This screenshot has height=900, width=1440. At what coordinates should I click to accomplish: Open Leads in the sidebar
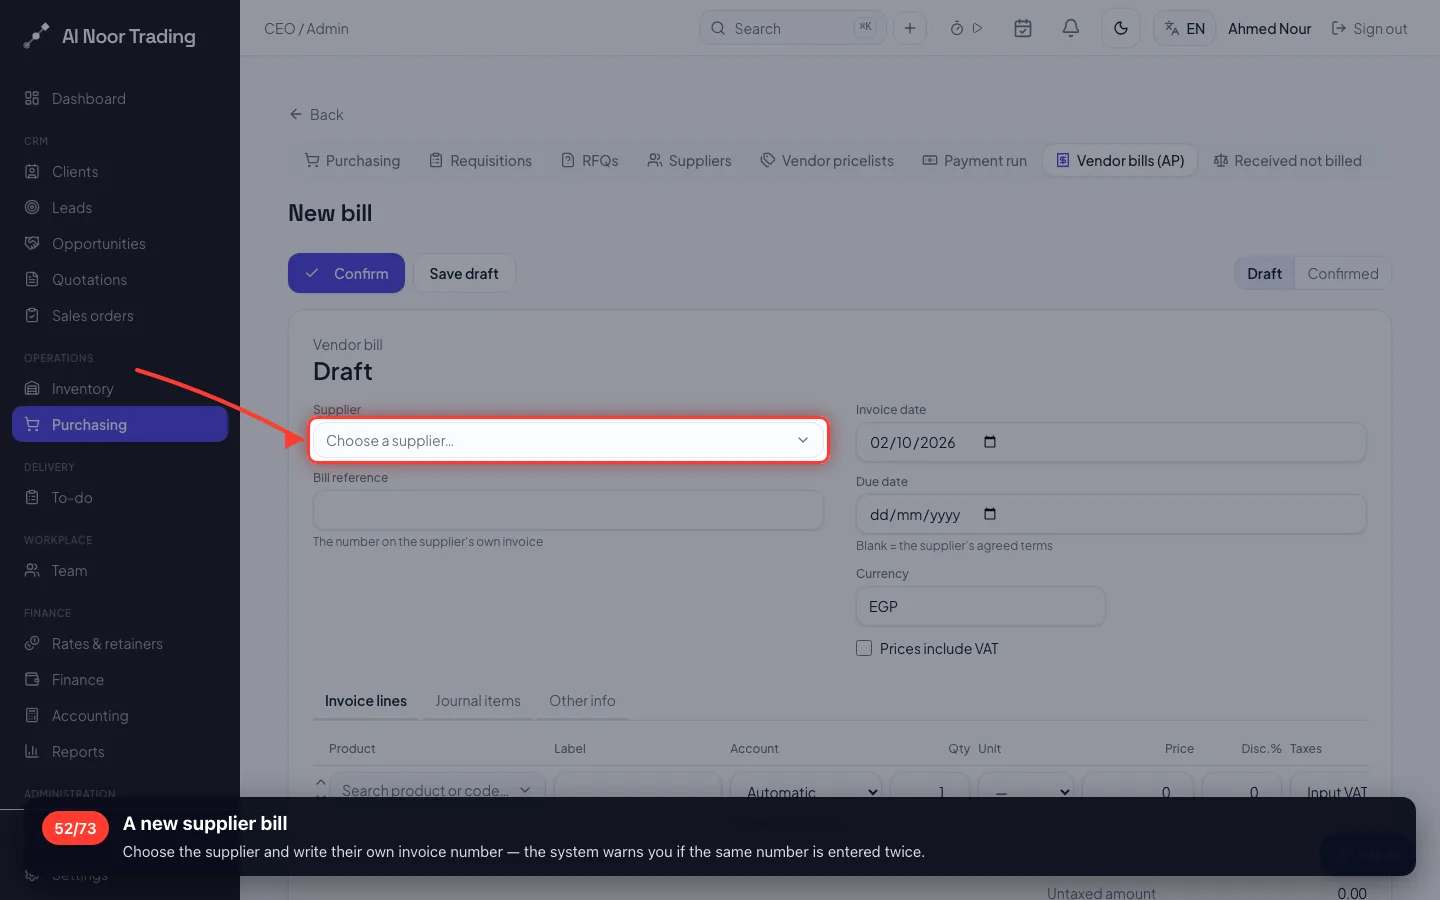[x=120, y=208]
